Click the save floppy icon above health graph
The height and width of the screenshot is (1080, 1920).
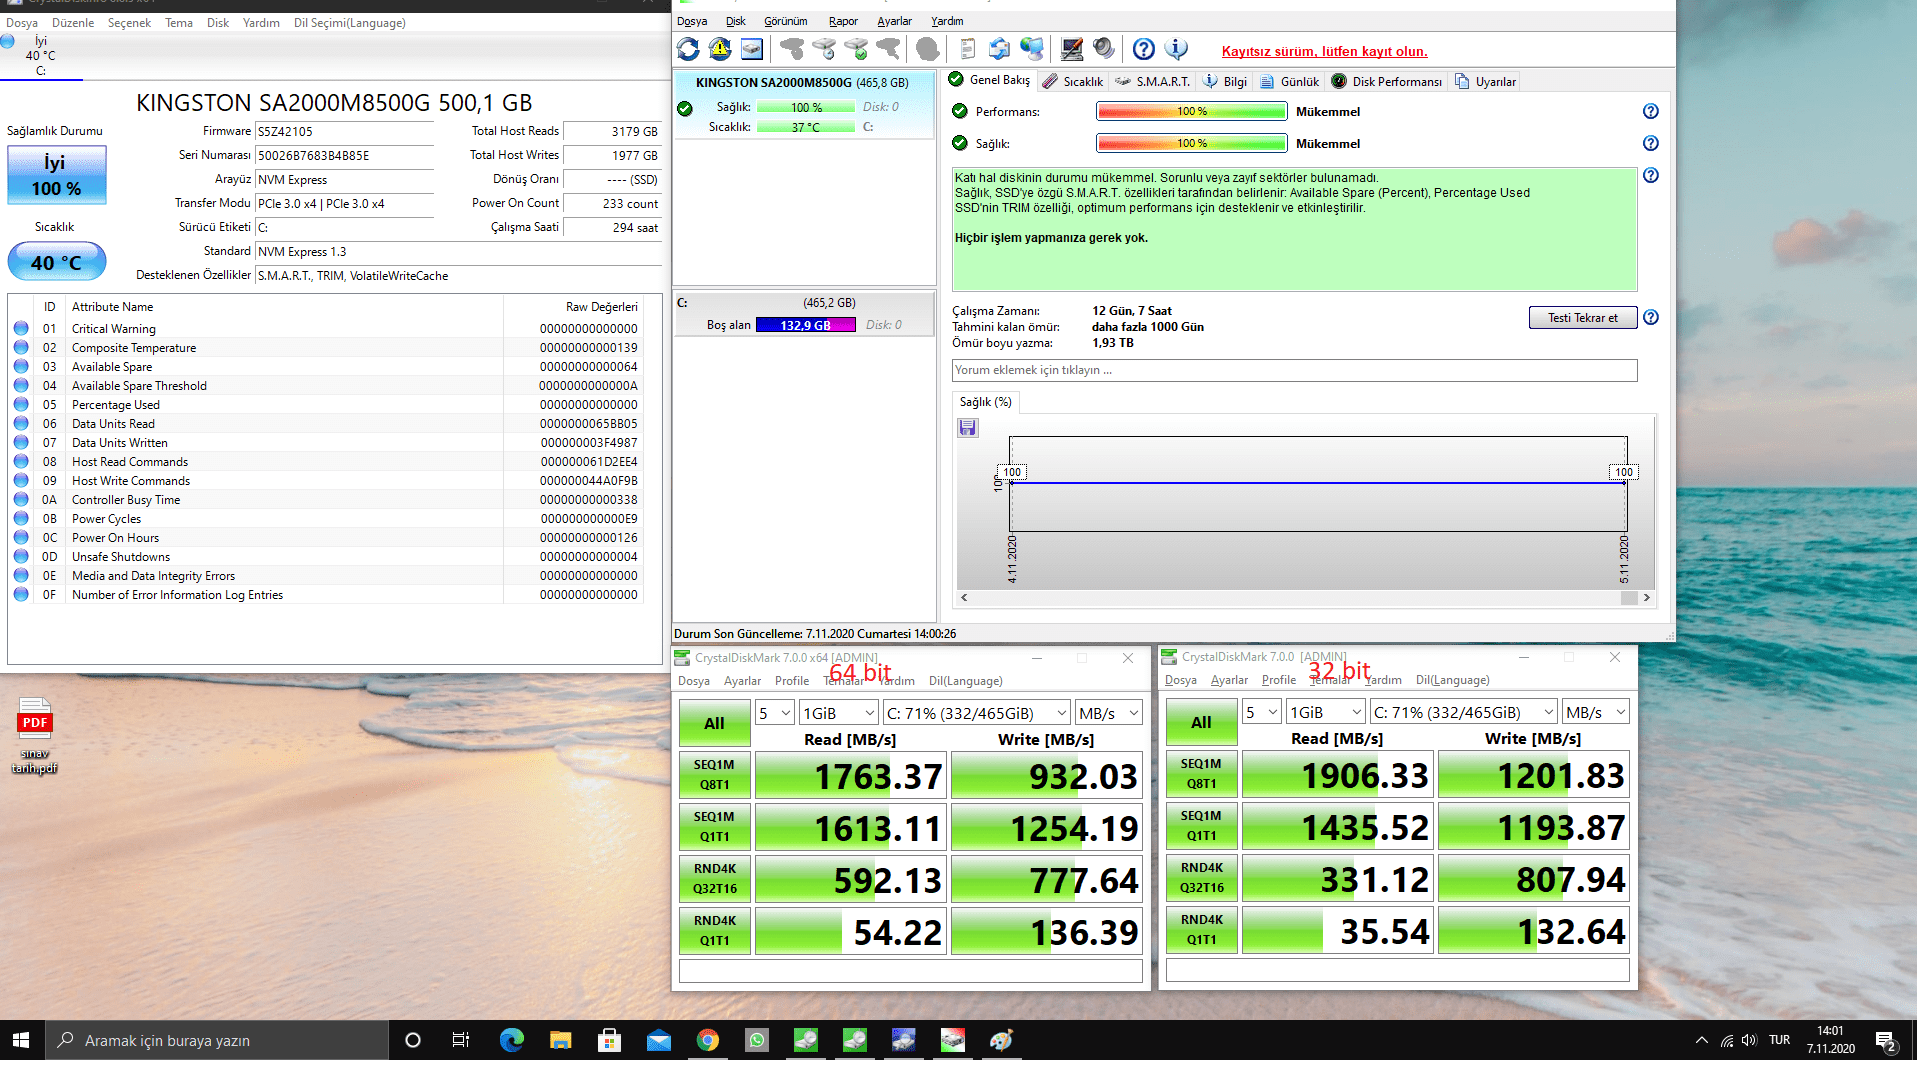point(968,428)
